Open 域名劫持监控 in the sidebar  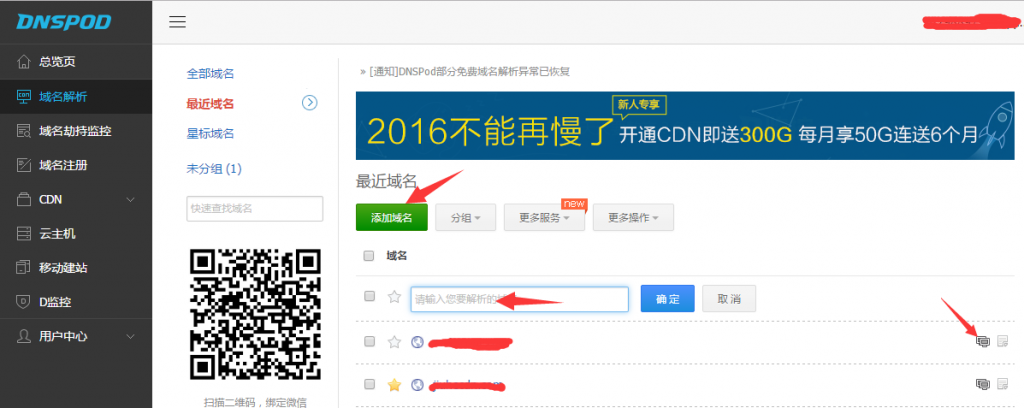tap(76, 131)
